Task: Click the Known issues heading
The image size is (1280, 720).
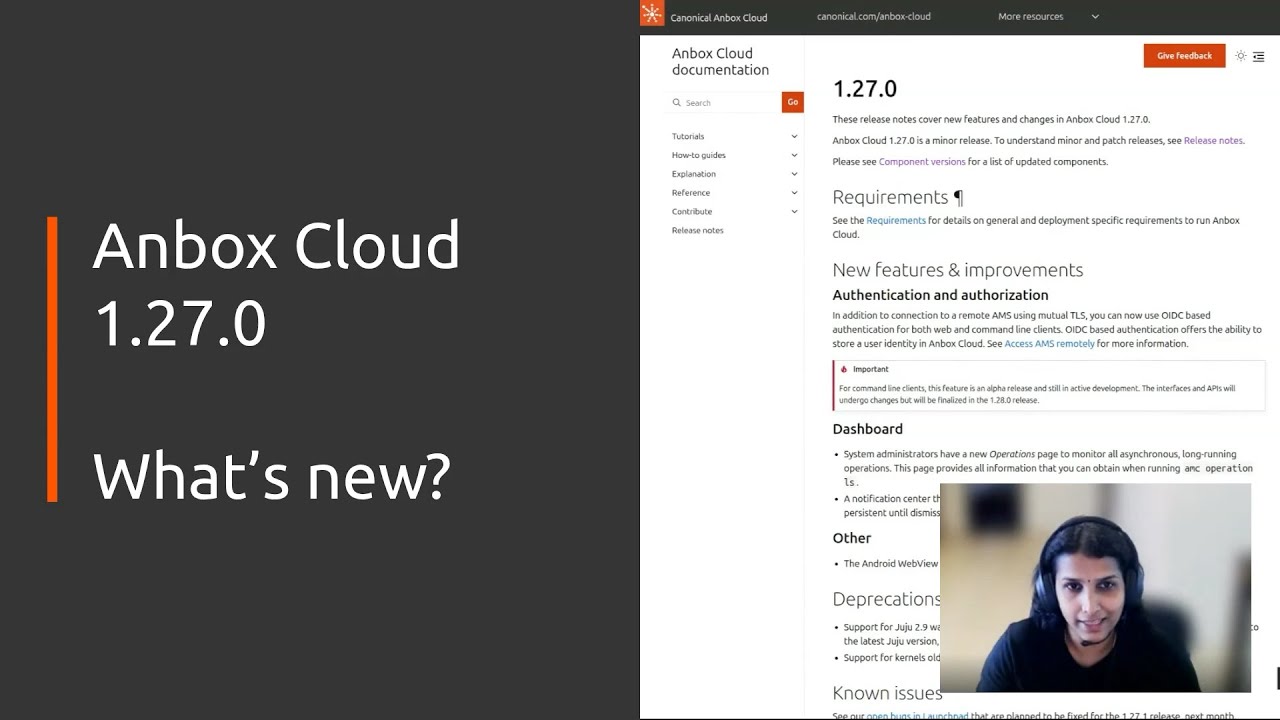Action: coord(887,693)
